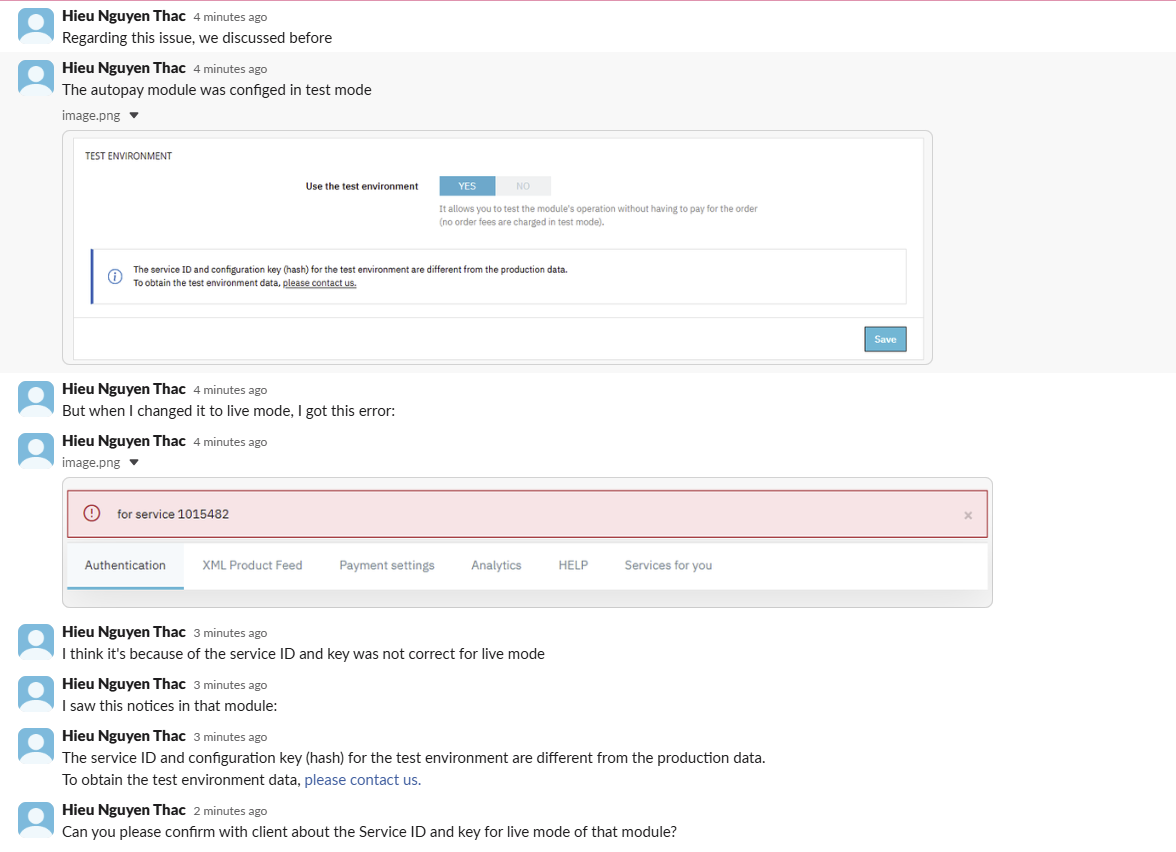Dismiss the 'for service 1015482' error banner
1176x852 pixels.
tap(968, 515)
